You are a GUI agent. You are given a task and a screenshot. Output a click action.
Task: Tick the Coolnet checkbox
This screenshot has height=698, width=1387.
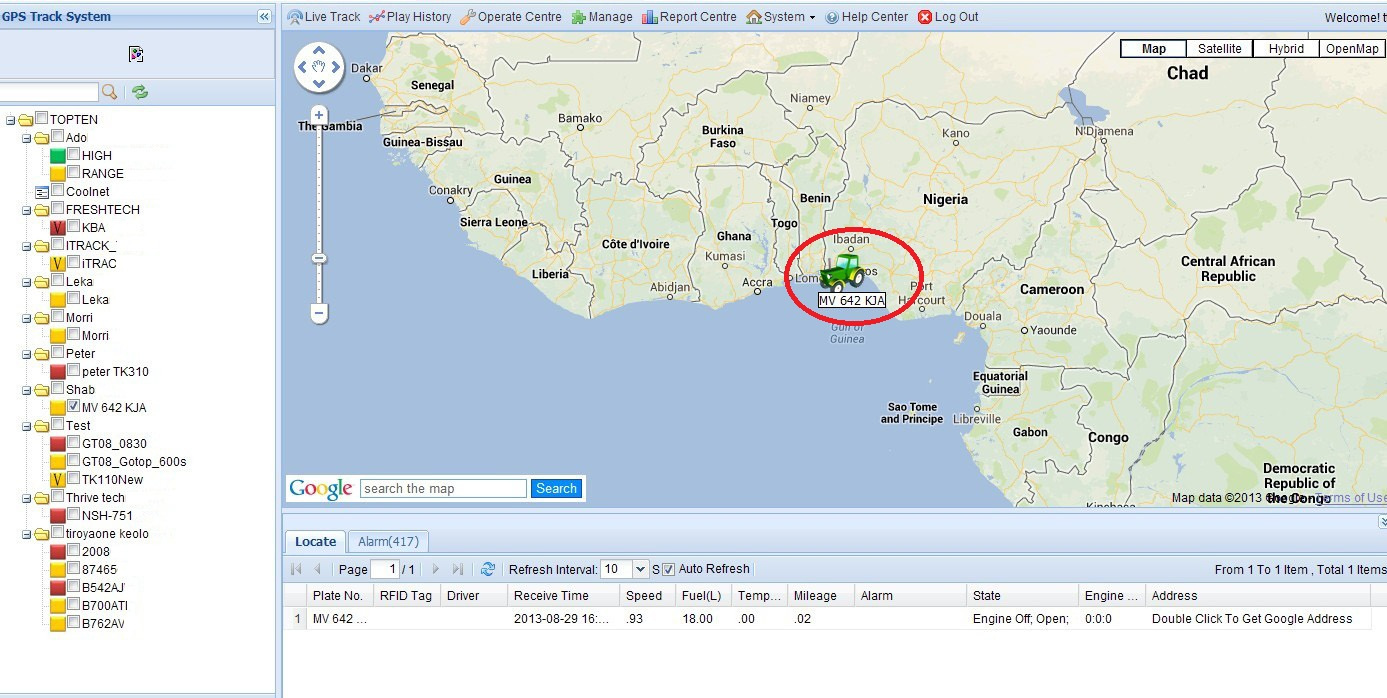point(58,190)
